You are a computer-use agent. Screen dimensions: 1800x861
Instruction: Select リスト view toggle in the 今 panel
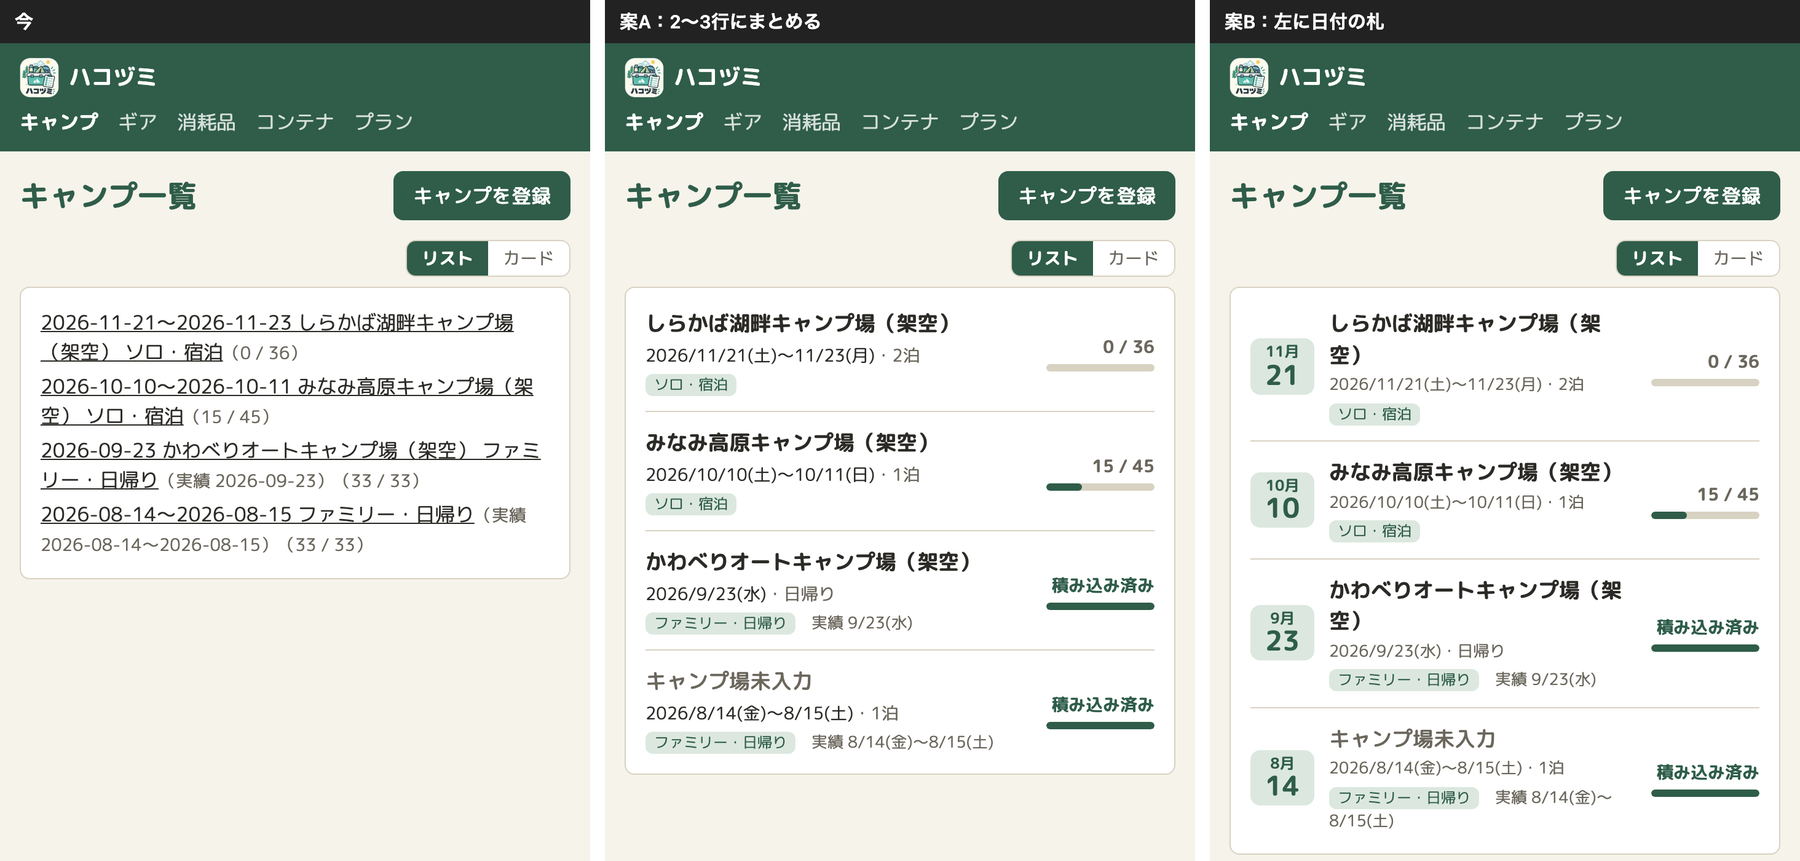[447, 258]
